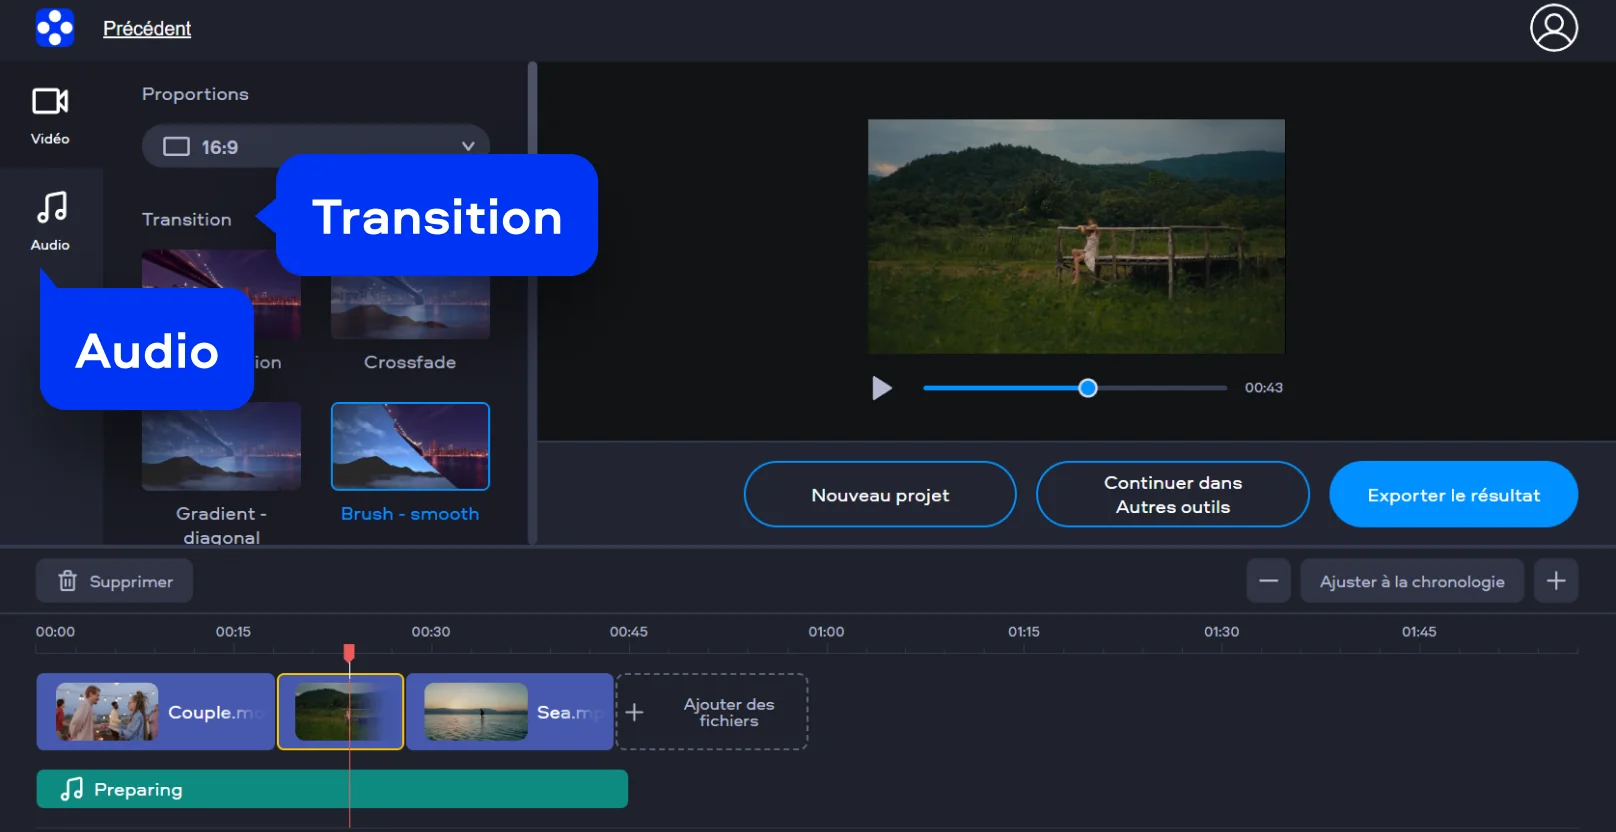This screenshot has width=1616, height=832.
Task: Select the Brush - smooth transition
Action: tap(410, 447)
